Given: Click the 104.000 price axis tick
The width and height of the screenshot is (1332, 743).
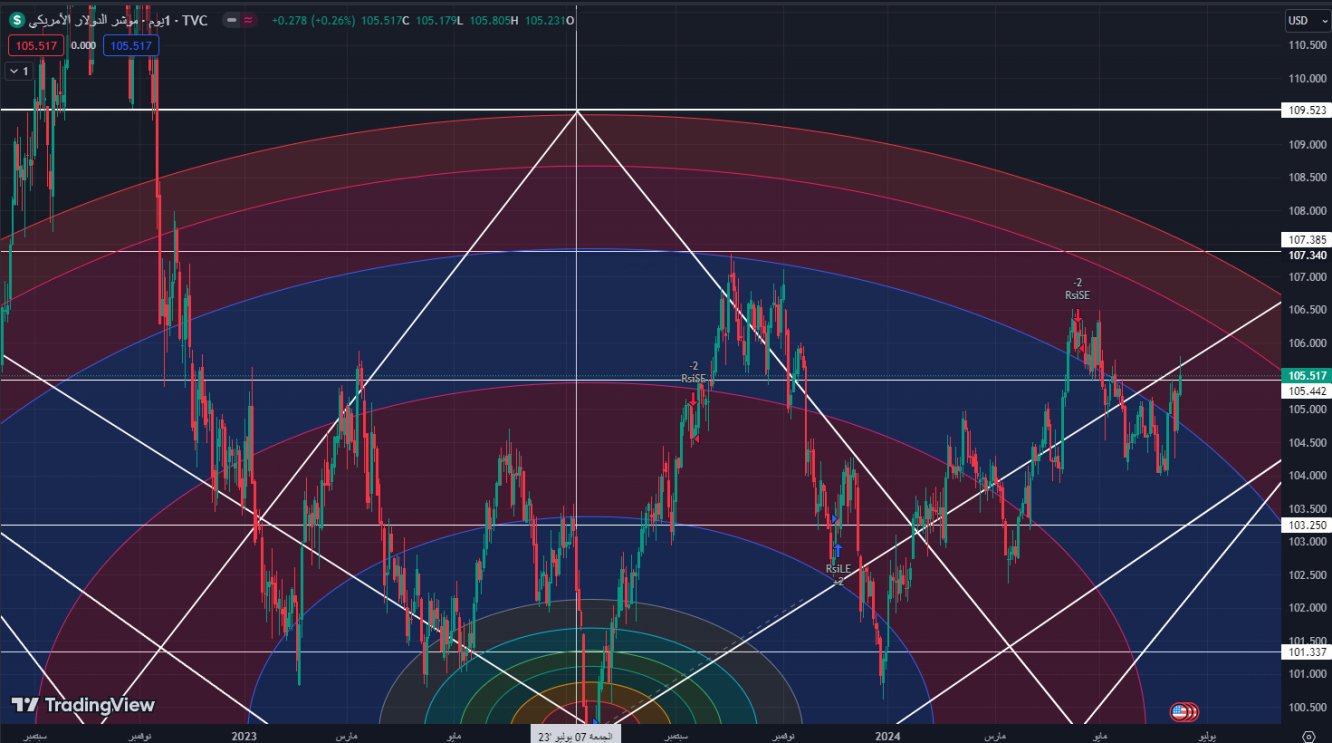Looking at the screenshot, I should 1308,476.
